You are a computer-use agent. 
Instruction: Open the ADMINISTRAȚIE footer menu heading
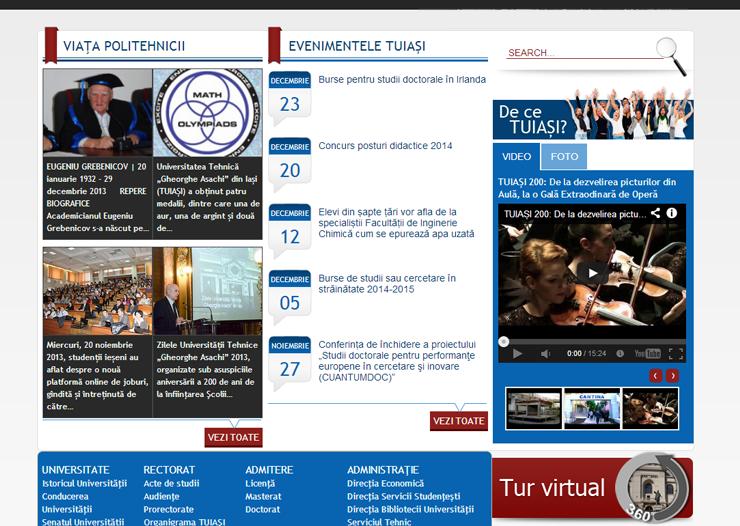(383, 470)
